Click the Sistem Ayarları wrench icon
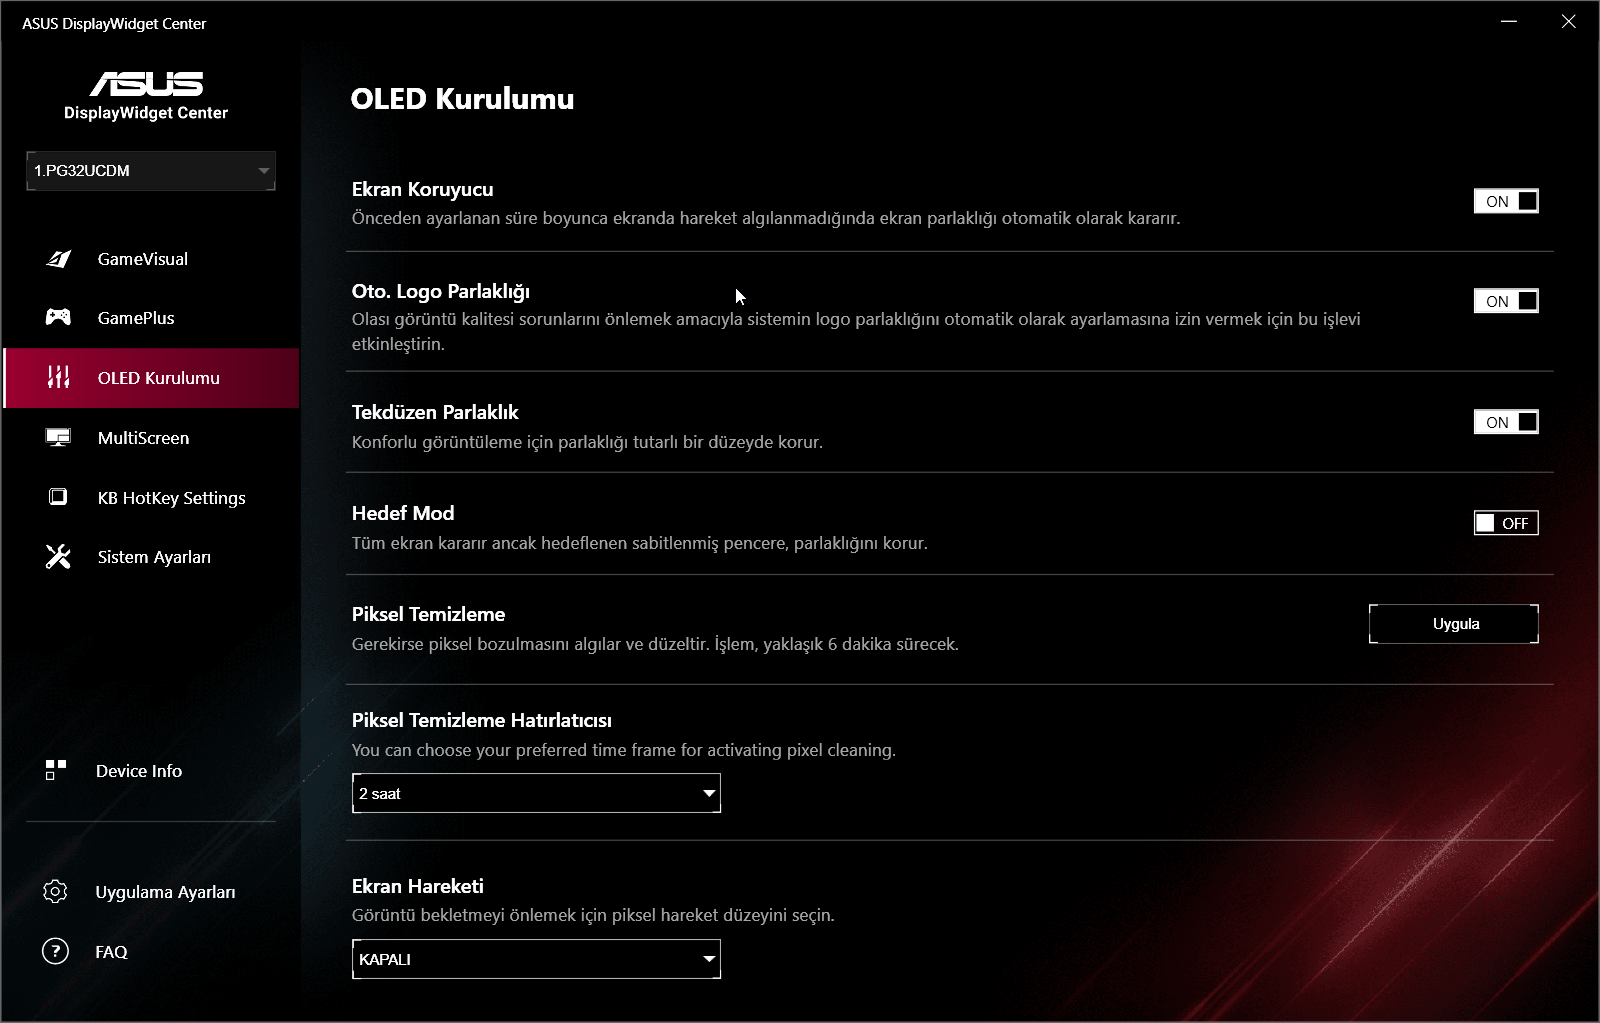 (x=58, y=556)
